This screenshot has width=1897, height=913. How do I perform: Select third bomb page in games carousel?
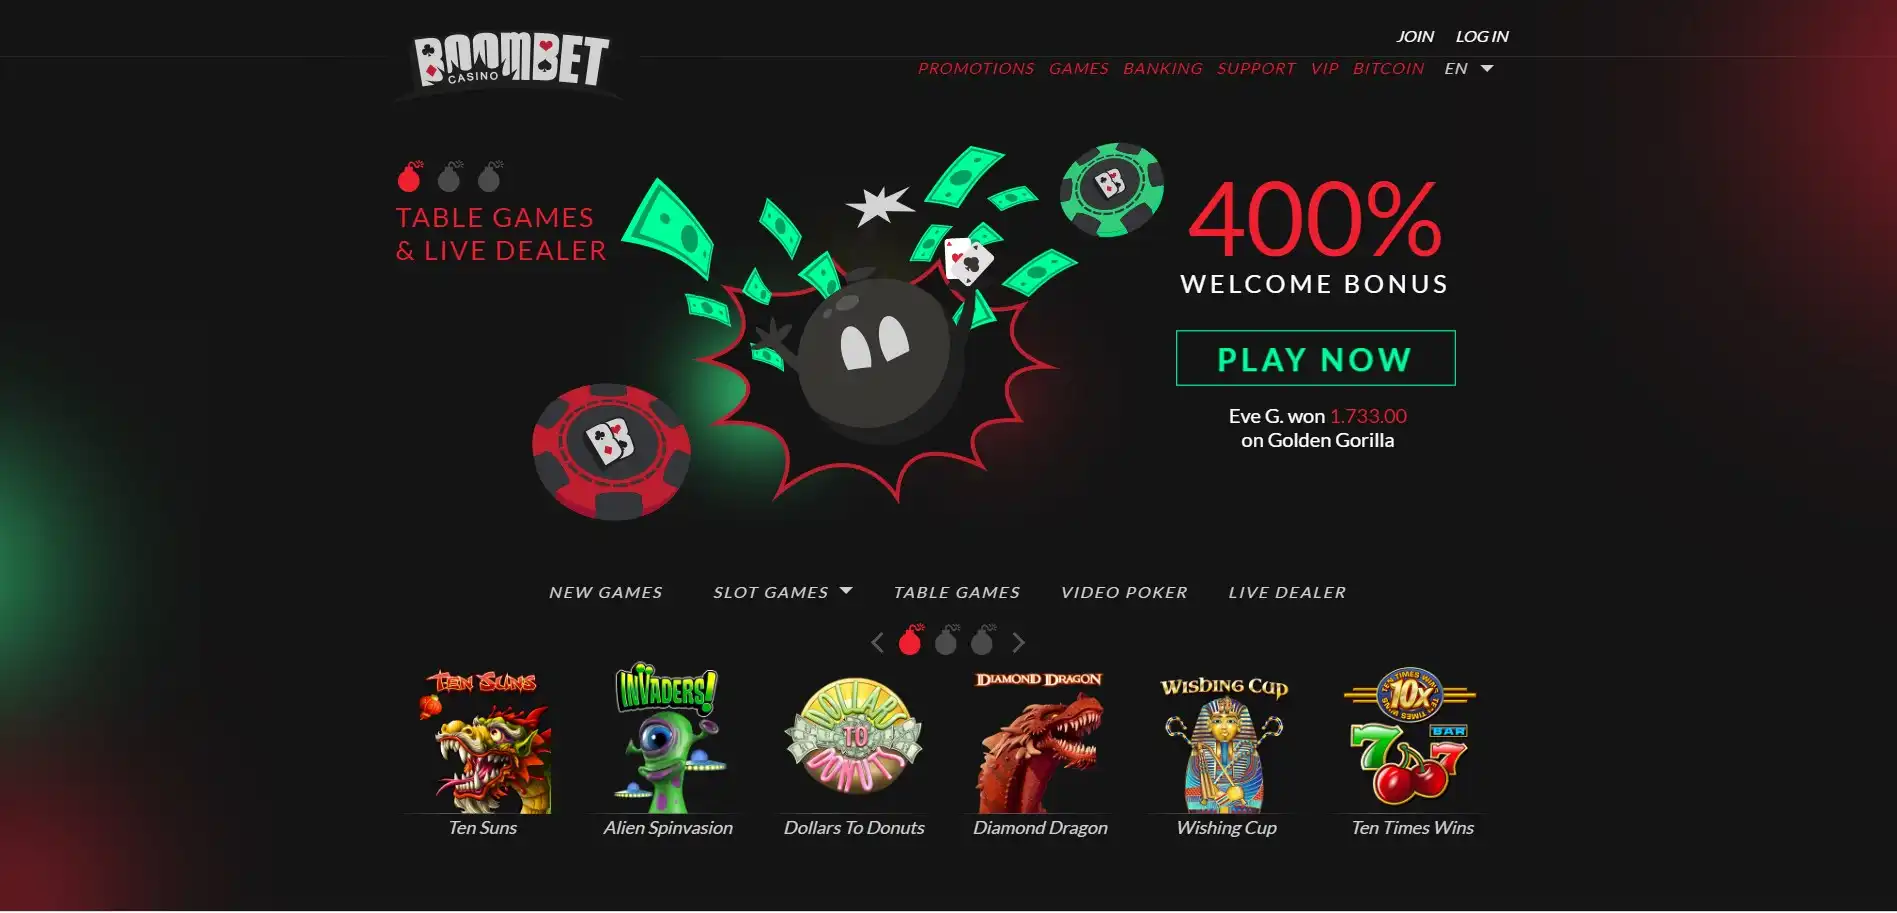pyautogui.click(x=983, y=640)
